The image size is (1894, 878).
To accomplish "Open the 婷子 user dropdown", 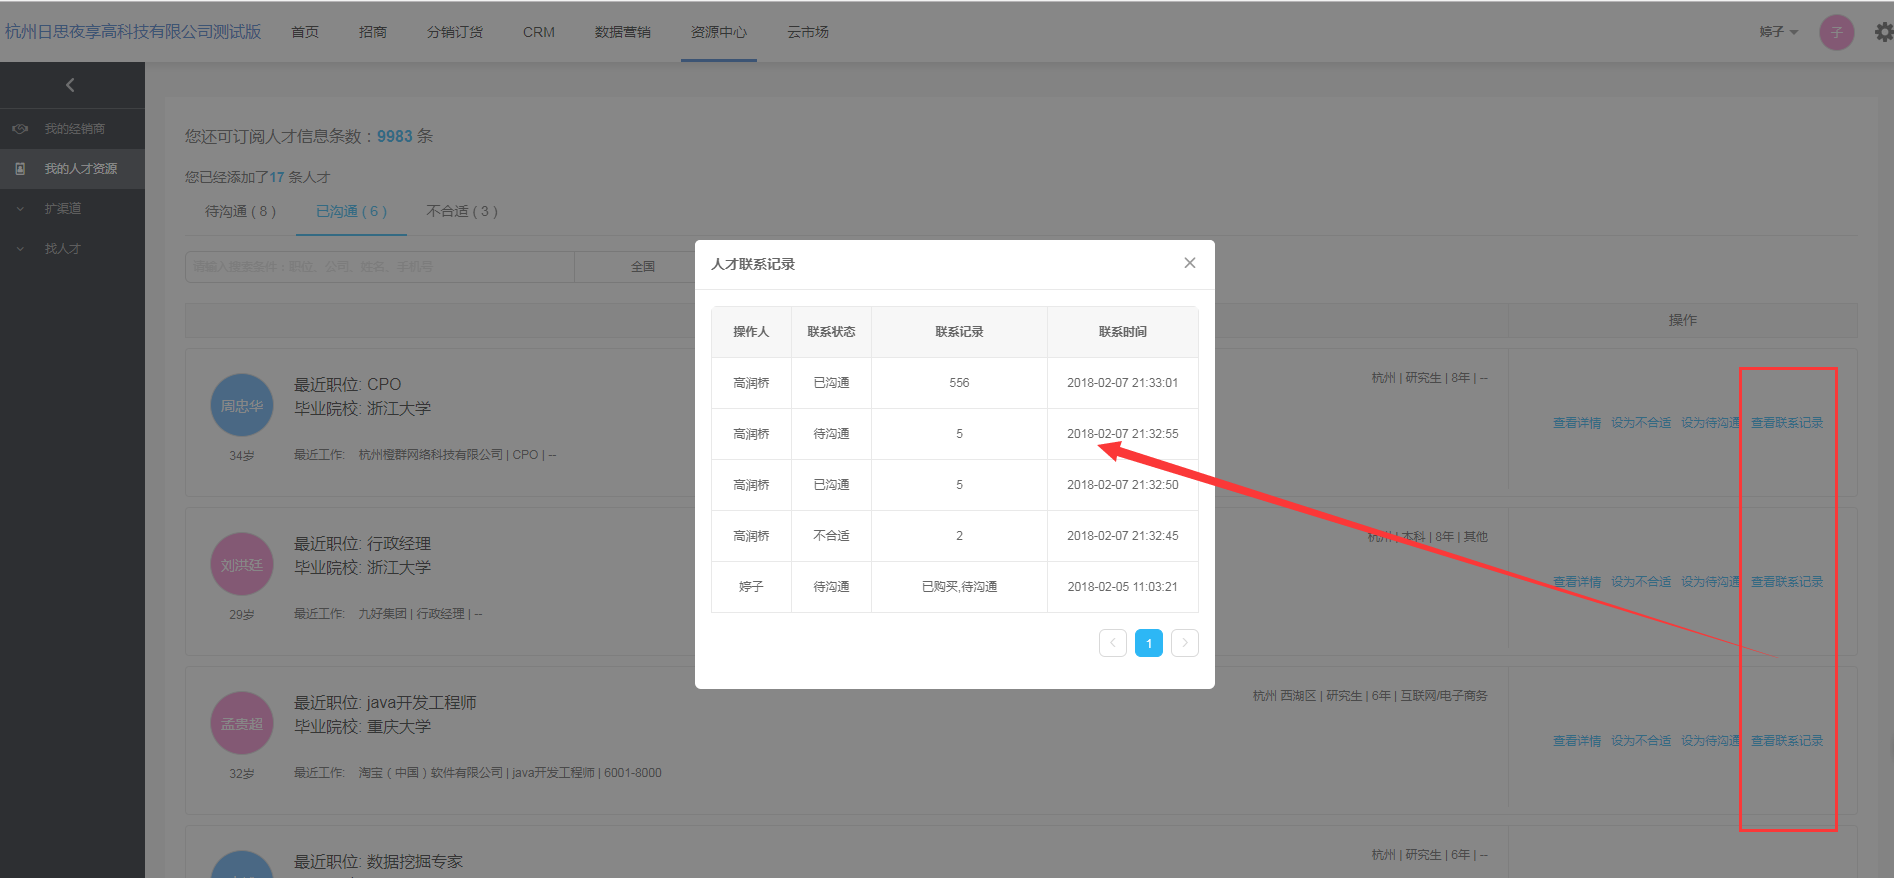I will (1778, 32).
